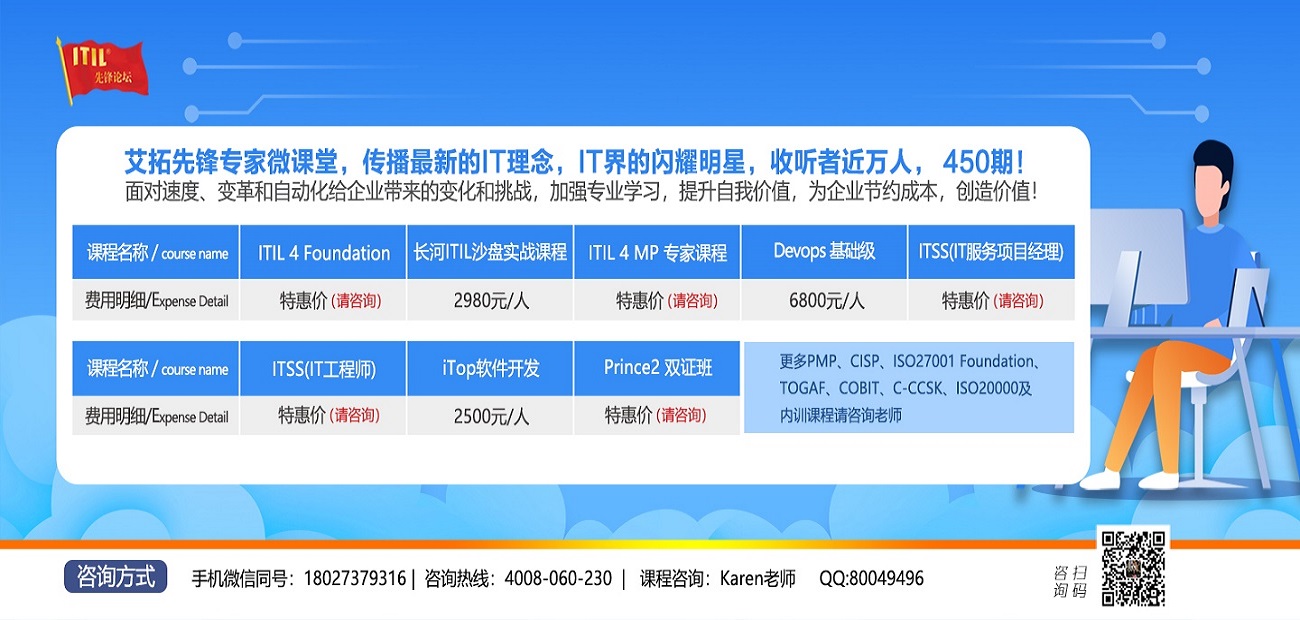Click the 特惠价 price under ITSS(IT服务项目经理)
This screenshot has height=620, width=1300.
[992, 300]
